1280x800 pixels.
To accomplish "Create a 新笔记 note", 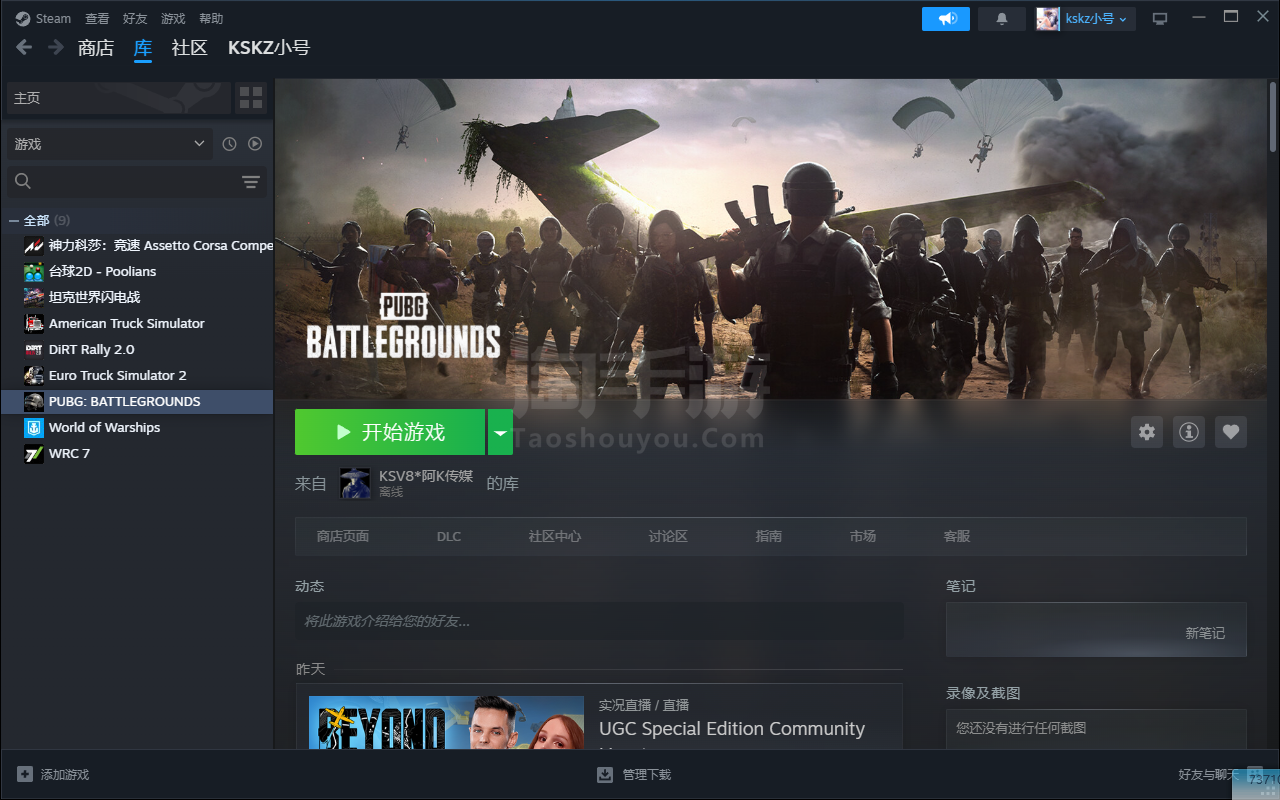I will pos(1204,633).
